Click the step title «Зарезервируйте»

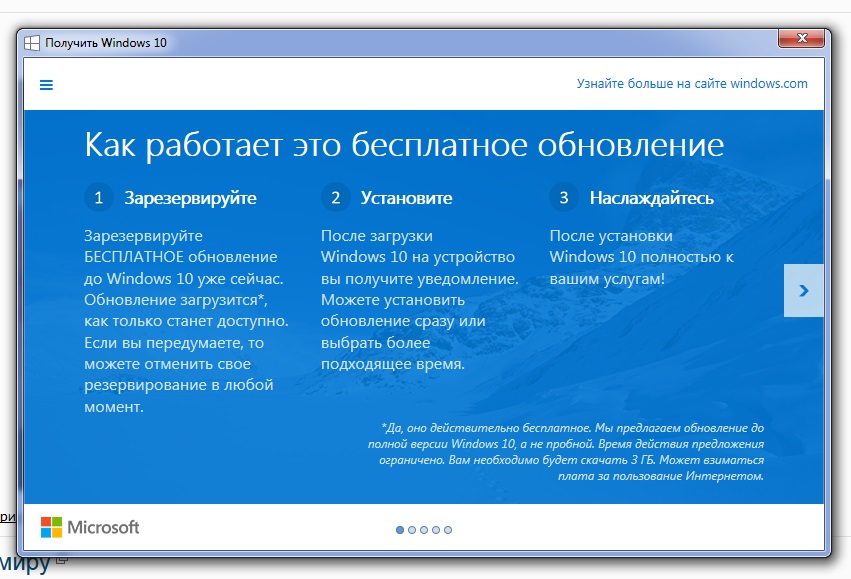pyautogui.click(x=190, y=198)
